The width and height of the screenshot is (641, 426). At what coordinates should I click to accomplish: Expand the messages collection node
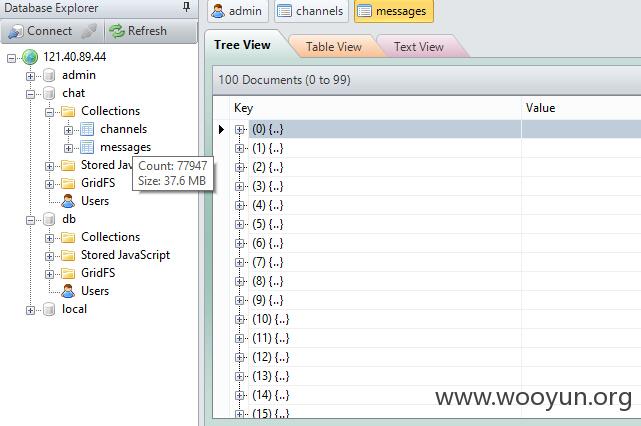pos(68,148)
